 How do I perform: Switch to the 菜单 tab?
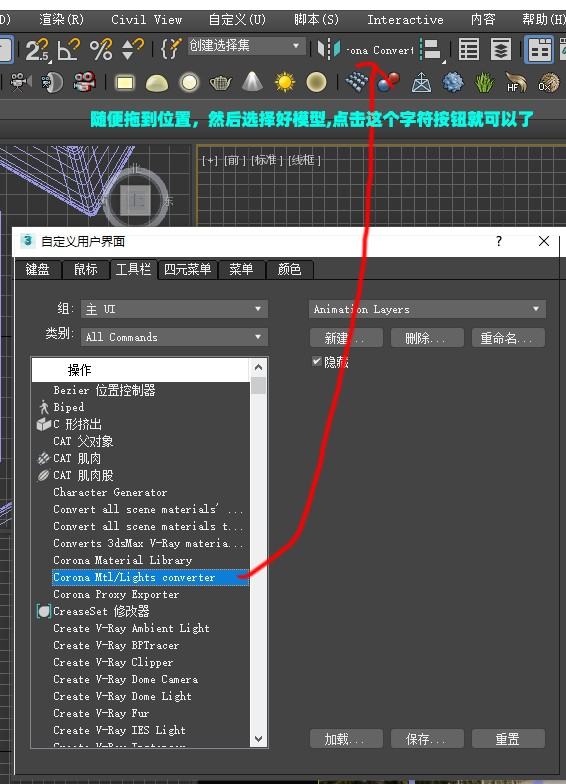pos(241,270)
